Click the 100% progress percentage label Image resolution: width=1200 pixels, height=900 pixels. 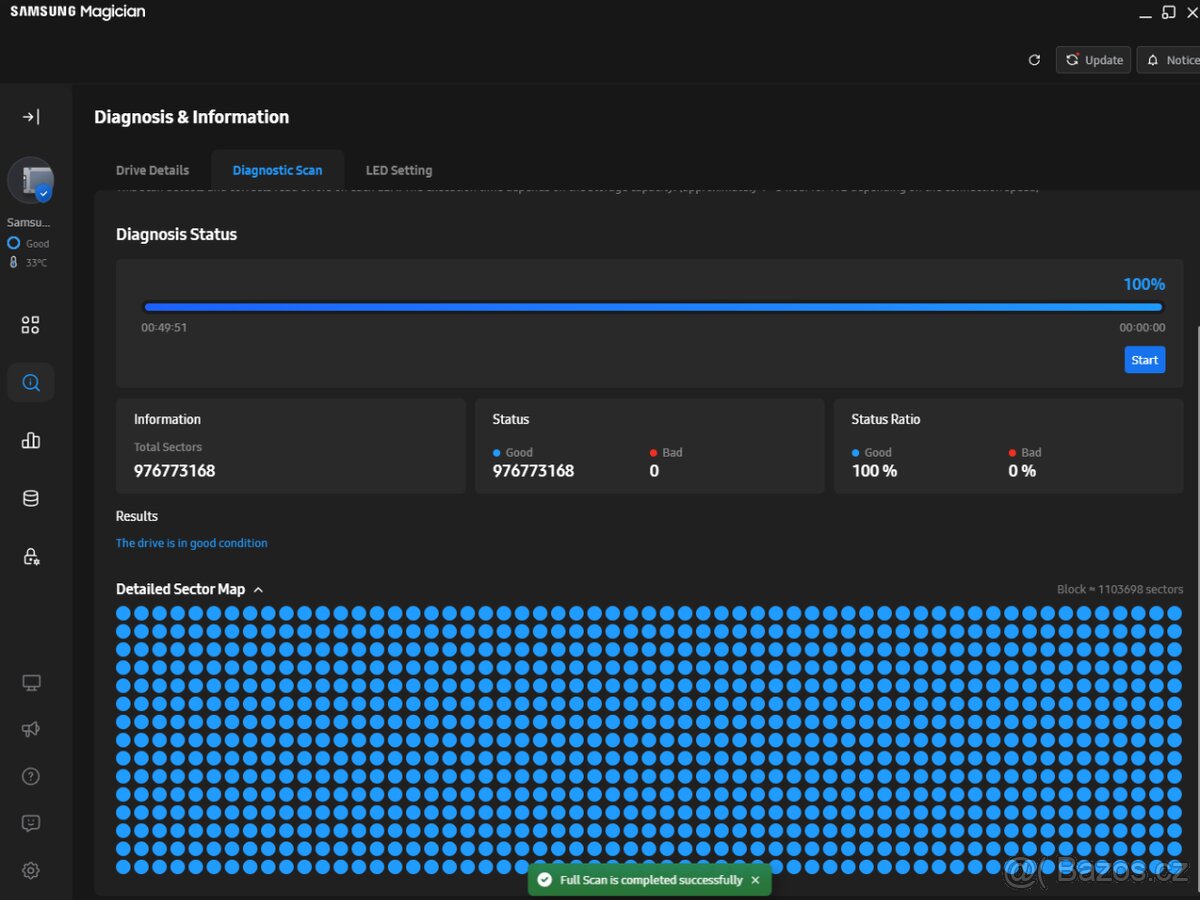[x=1144, y=284]
